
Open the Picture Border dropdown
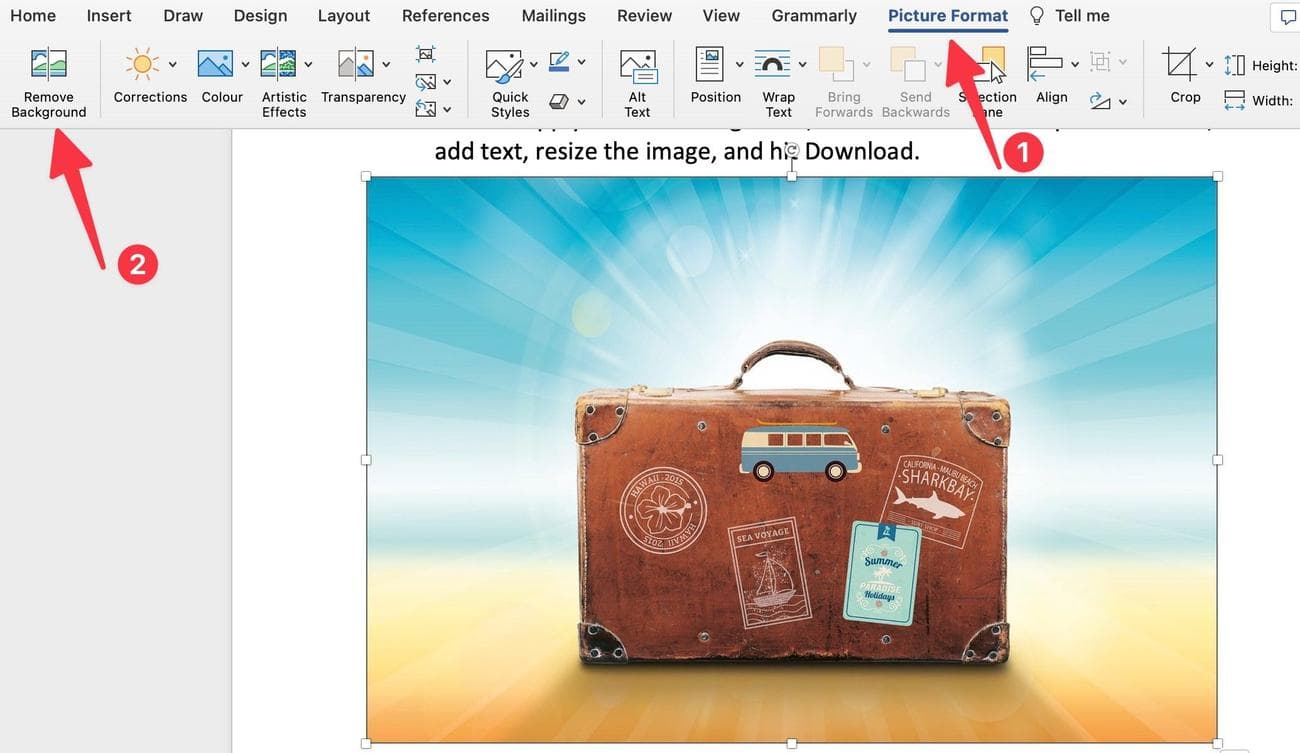click(x=580, y=62)
